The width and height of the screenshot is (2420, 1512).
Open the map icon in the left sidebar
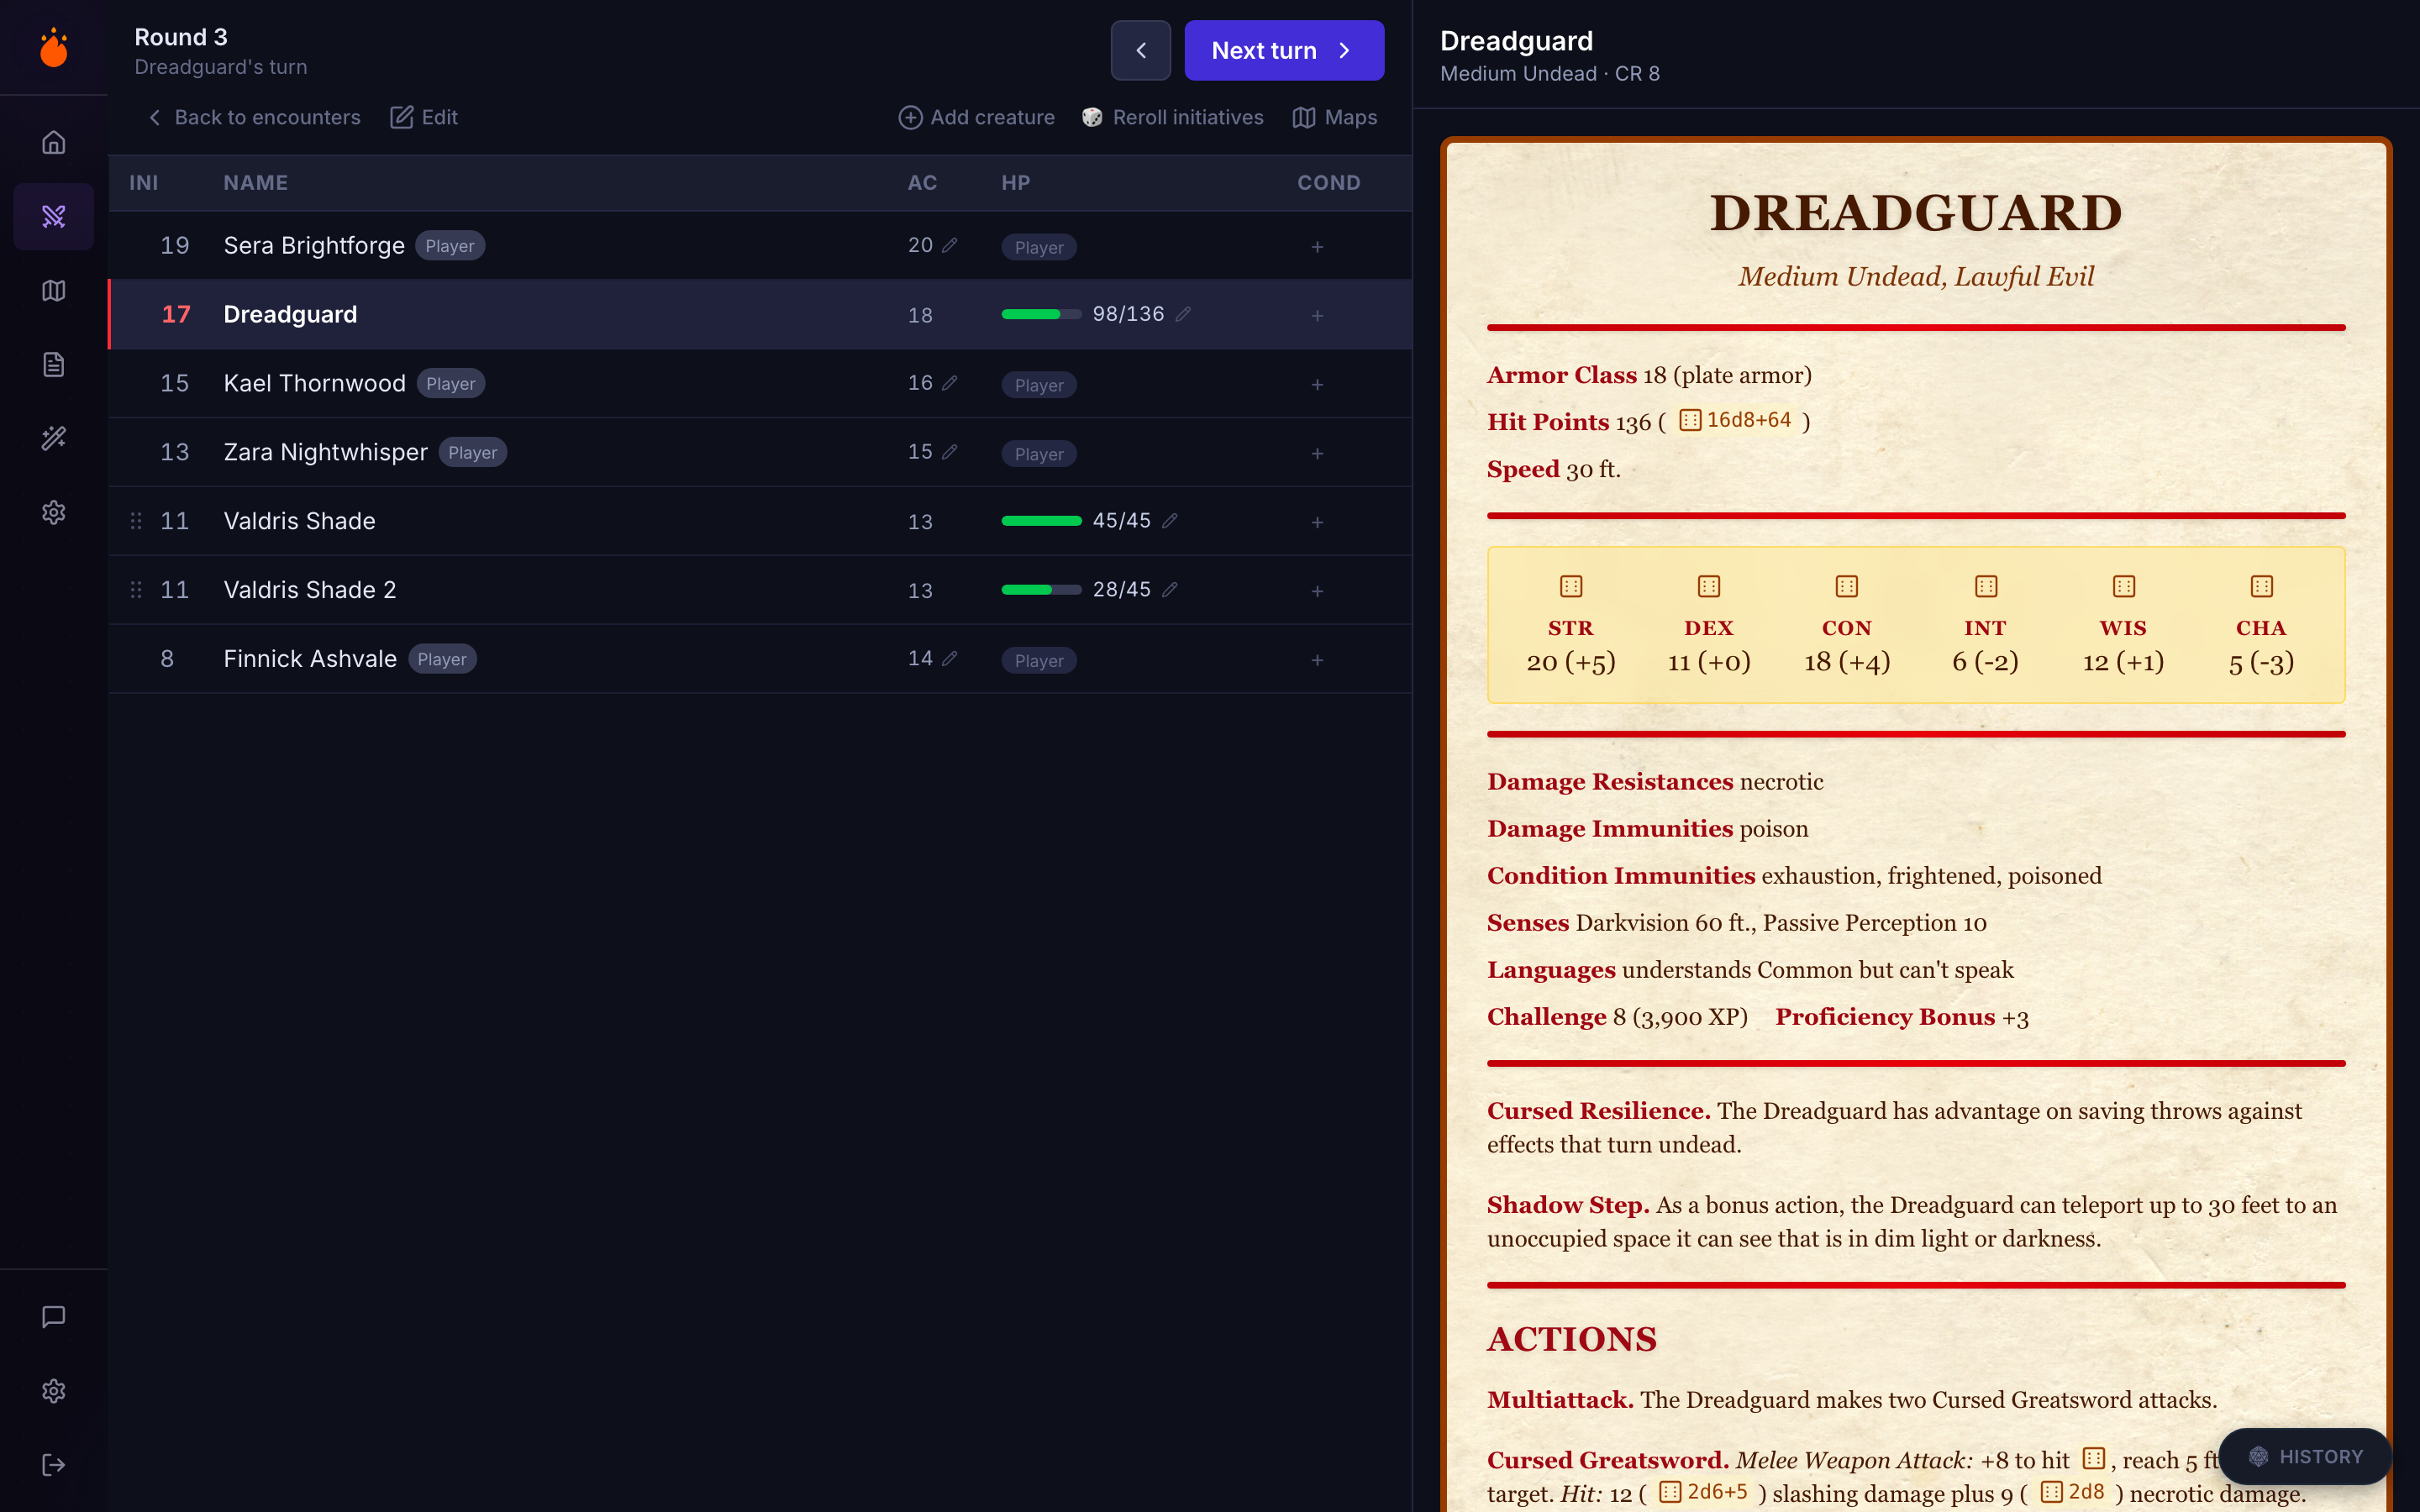coord(53,290)
